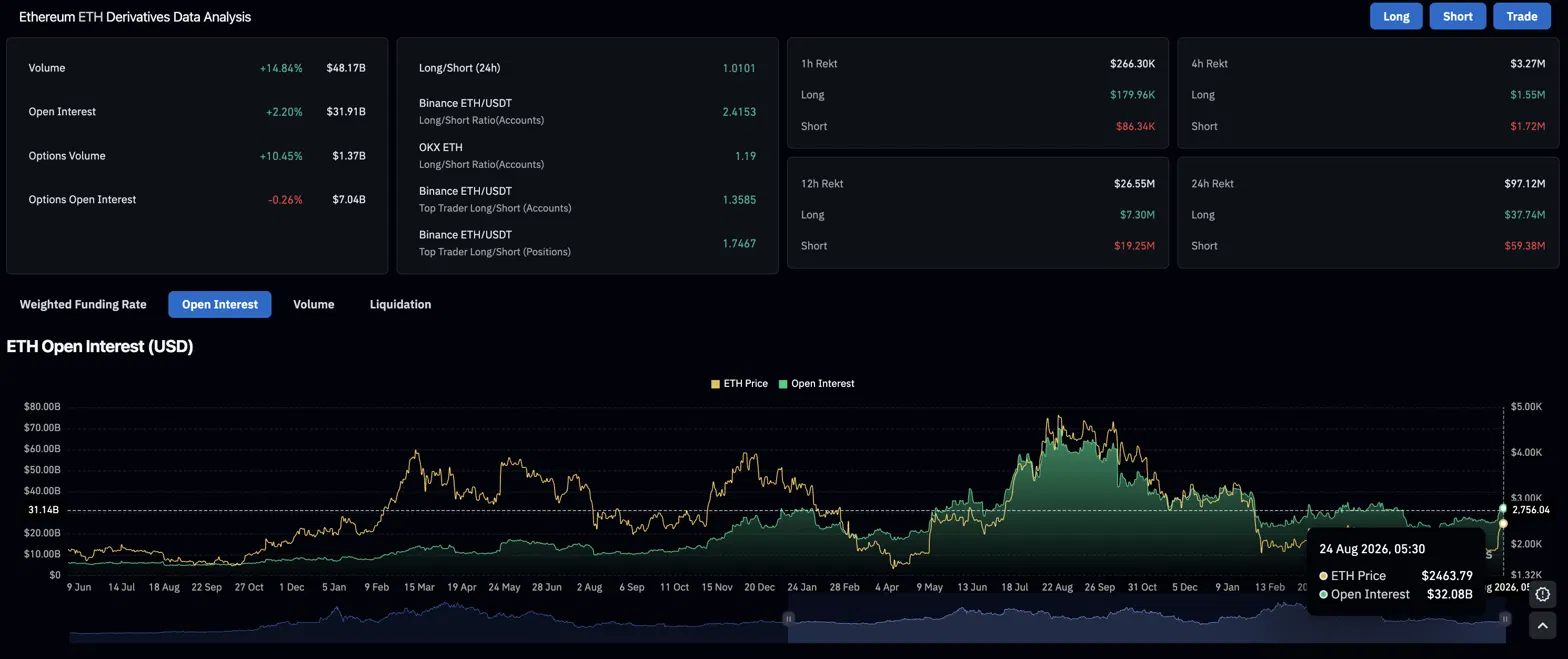Switch to the Weighted Funding Rate tab

point(83,304)
